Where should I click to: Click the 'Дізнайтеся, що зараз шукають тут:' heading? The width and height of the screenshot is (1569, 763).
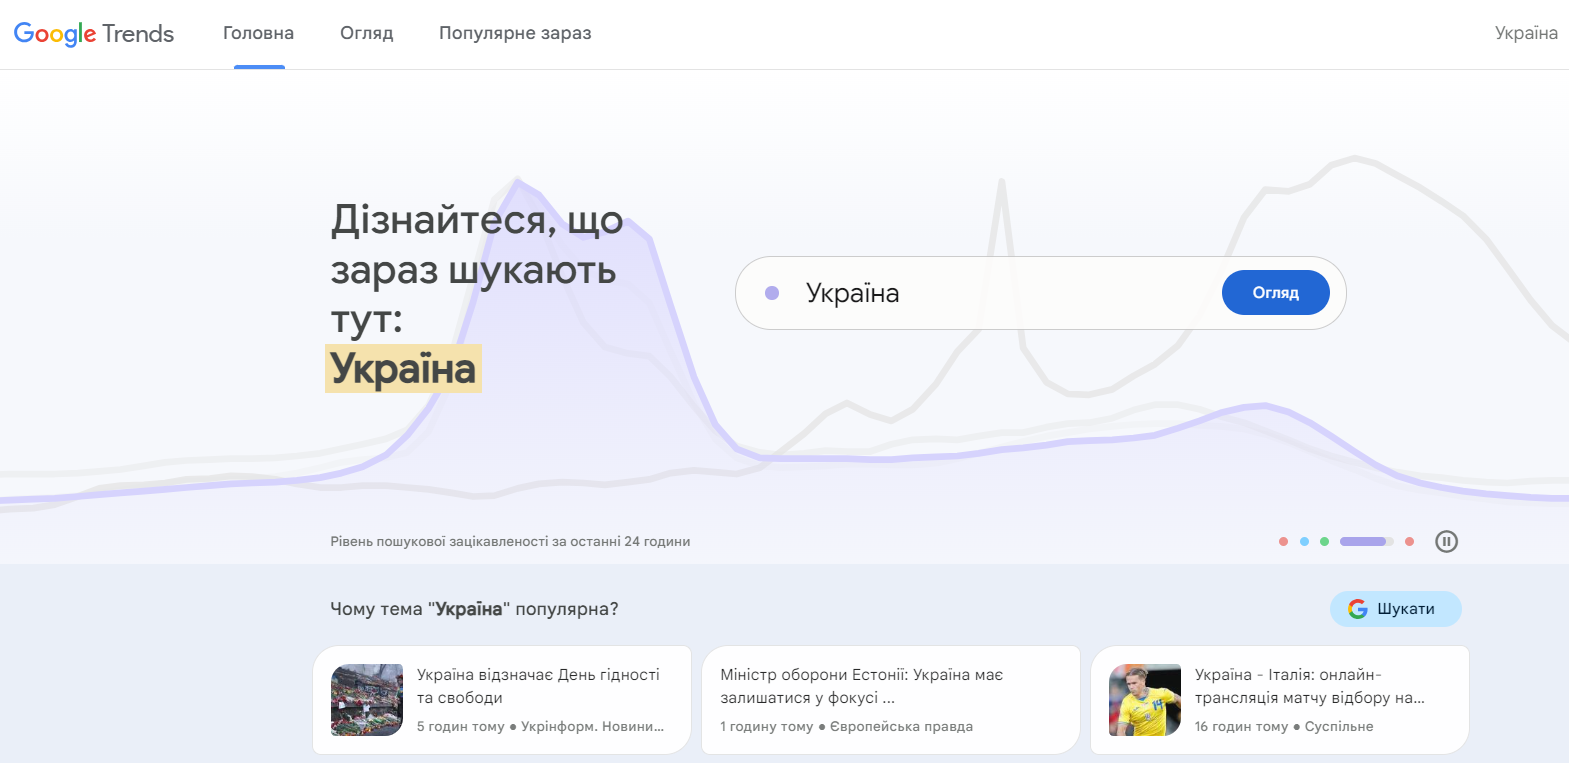click(477, 269)
